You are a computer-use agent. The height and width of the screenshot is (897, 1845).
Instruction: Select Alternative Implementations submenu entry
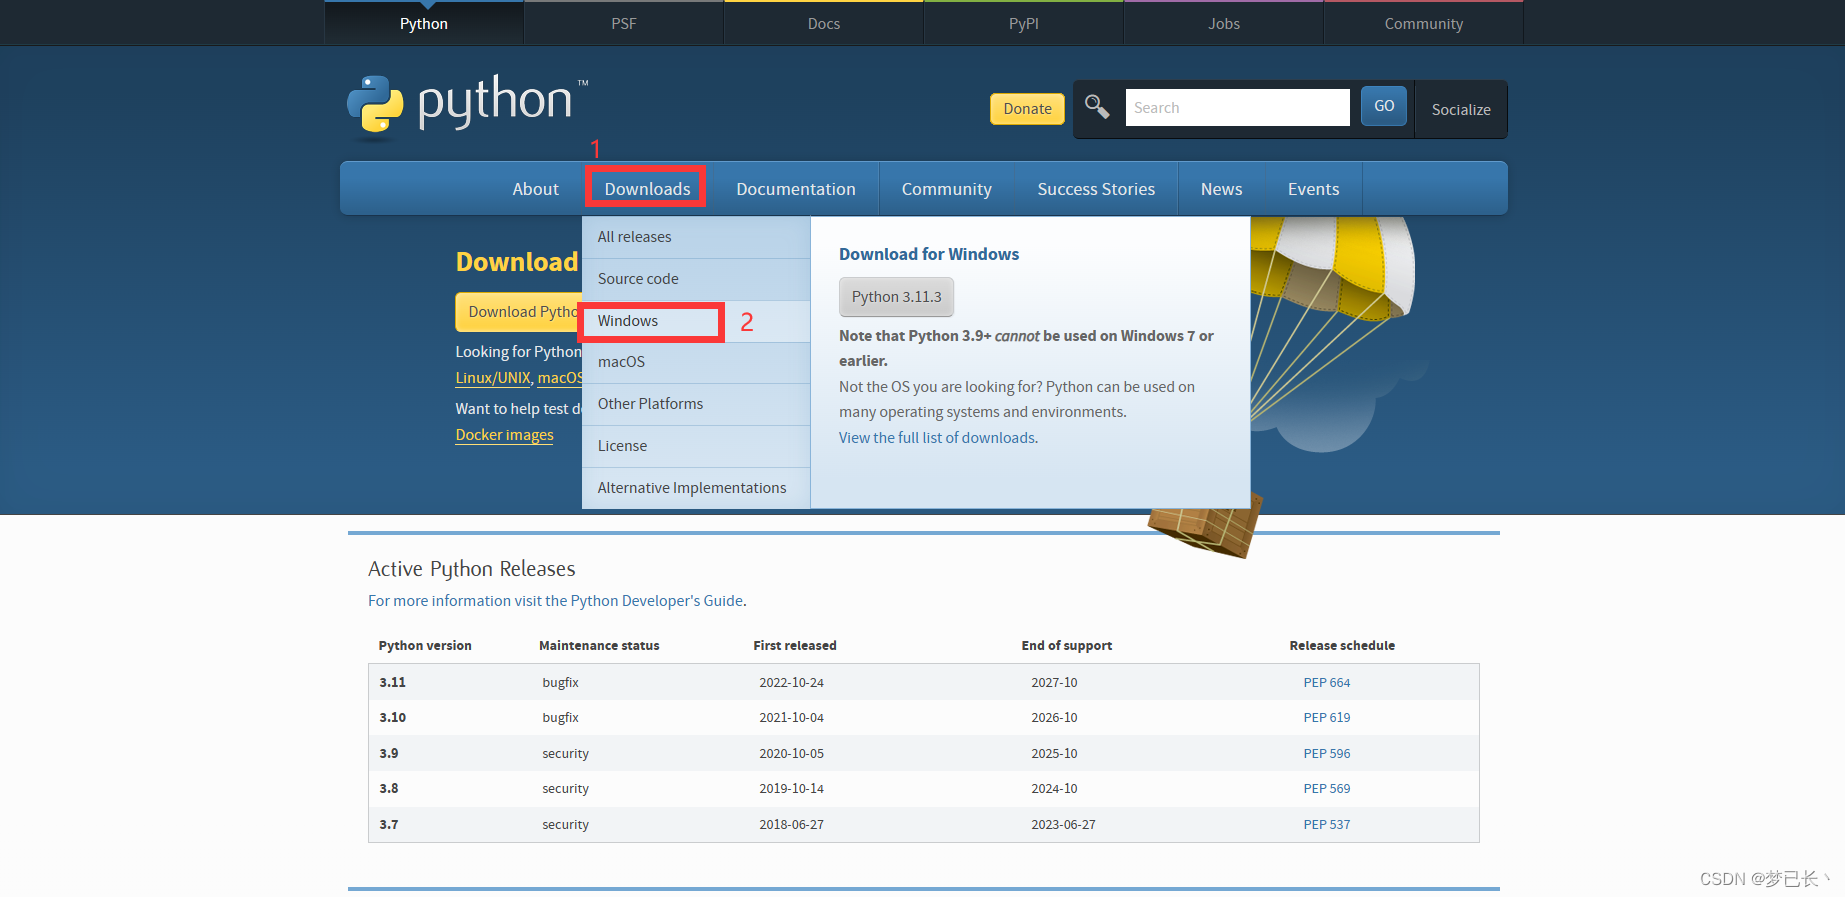coord(696,488)
